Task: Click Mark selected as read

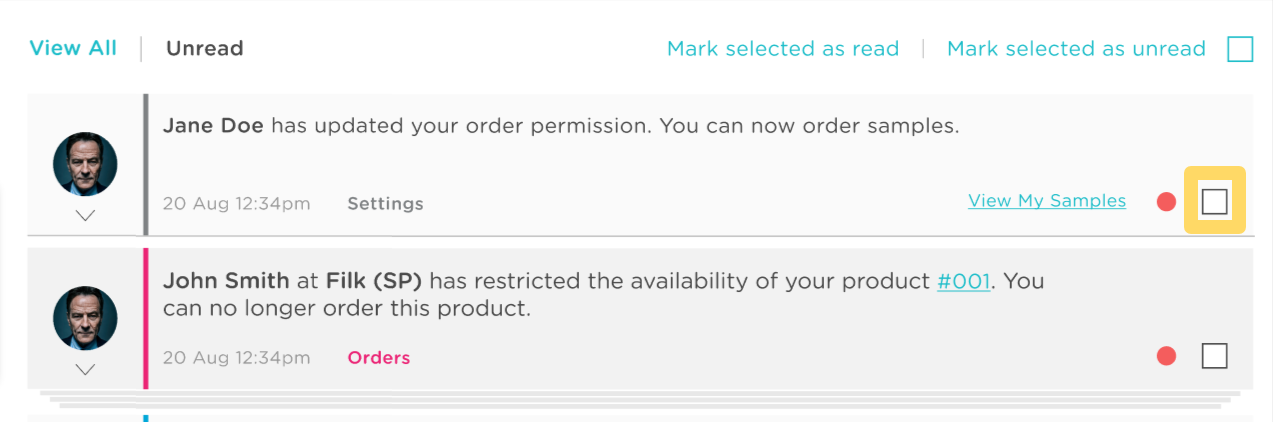Action: (783, 49)
